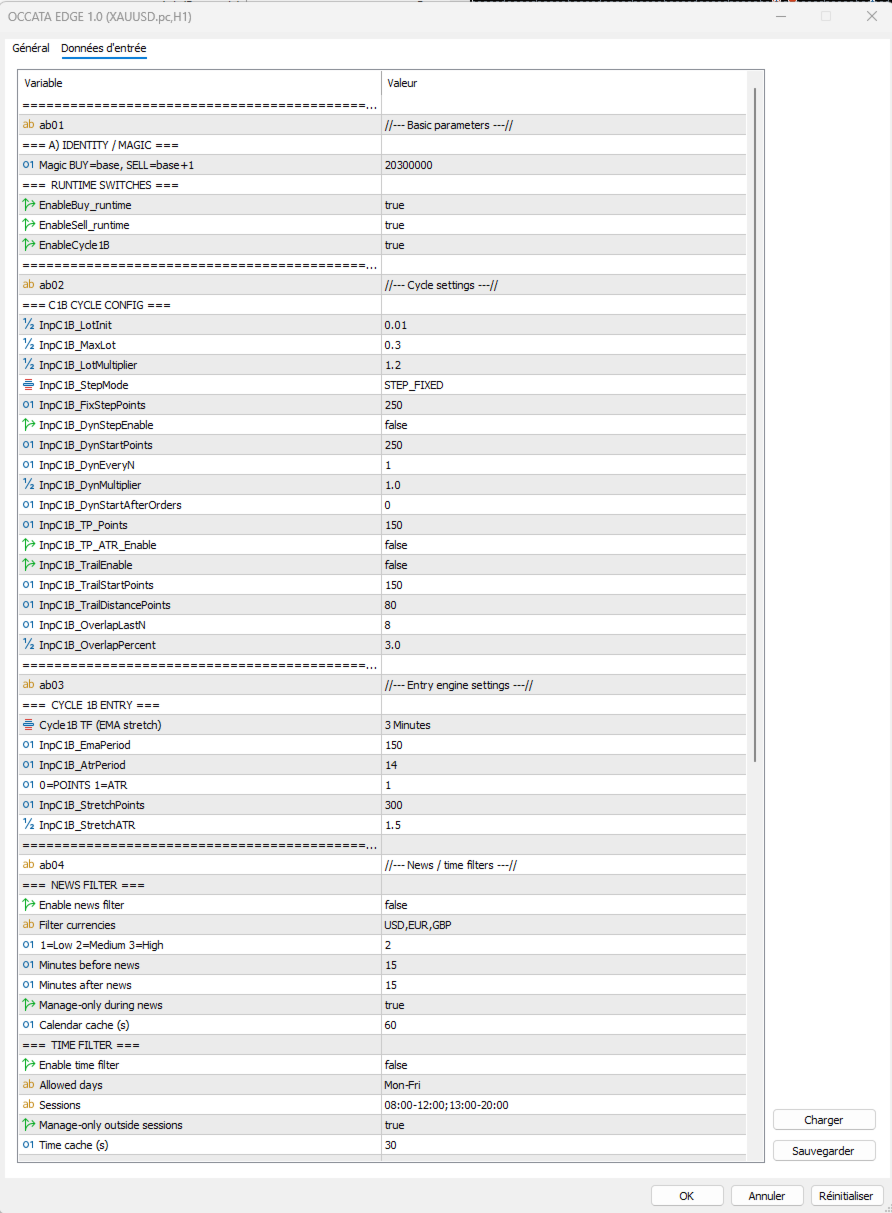Click the integer icon beside Magic BUY=base

pyautogui.click(x=28, y=165)
